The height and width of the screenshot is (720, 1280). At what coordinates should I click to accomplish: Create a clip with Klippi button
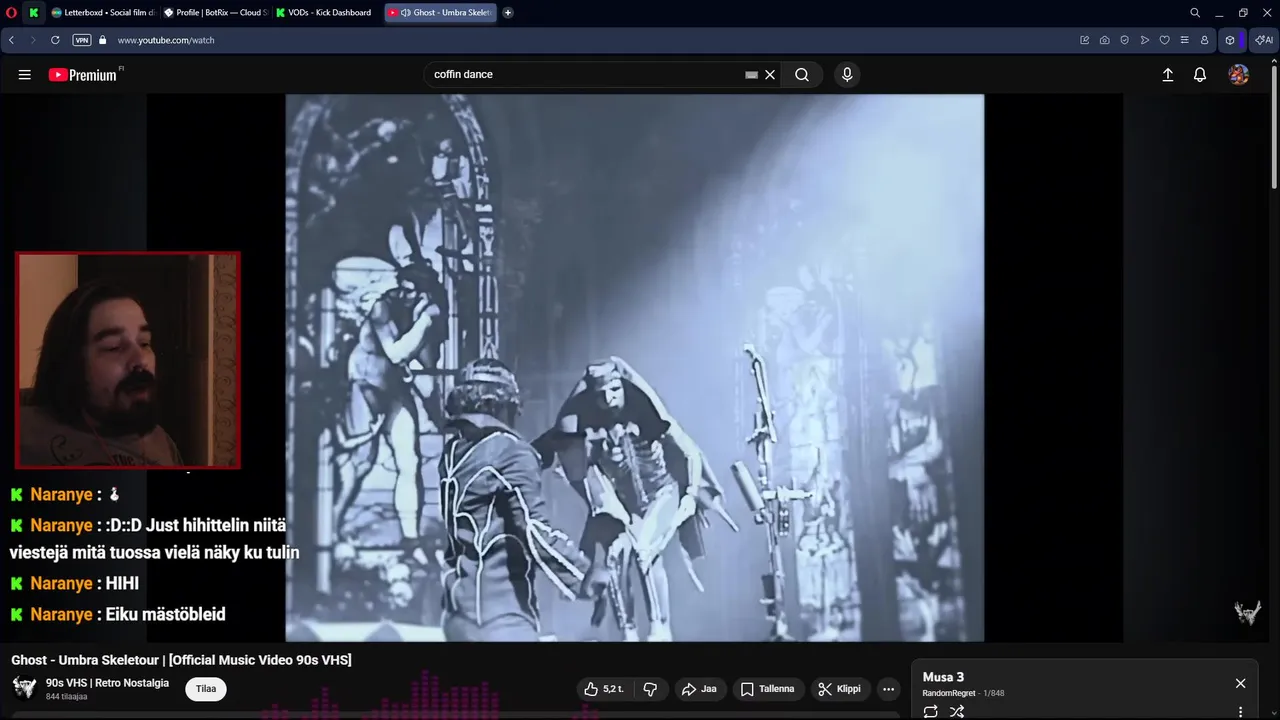pyautogui.click(x=839, y=689)
